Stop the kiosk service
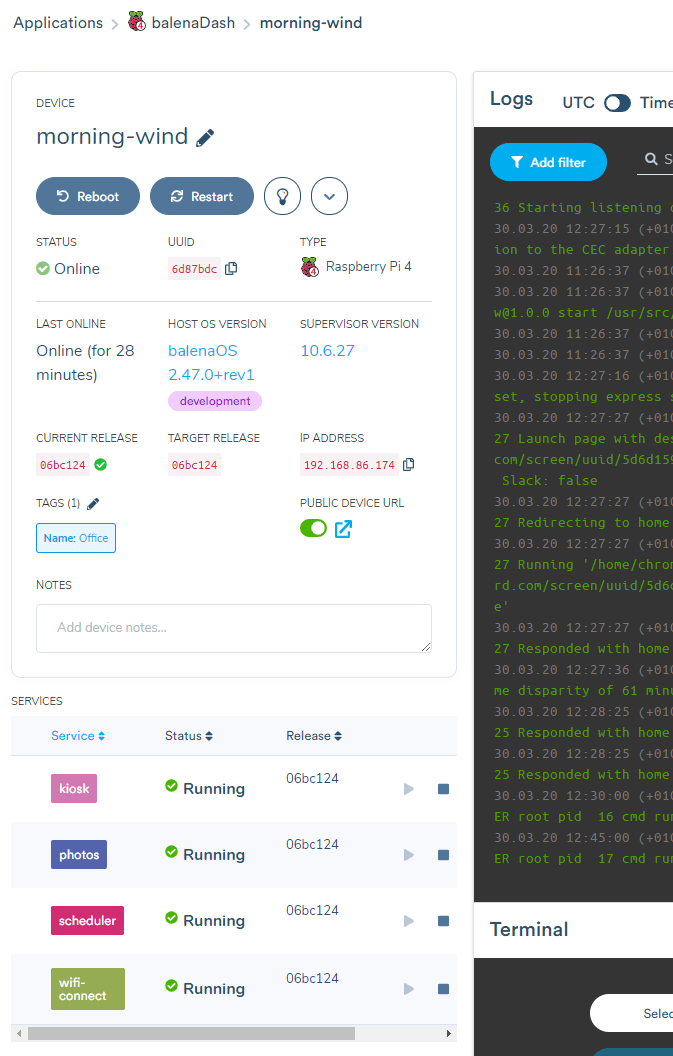This screenshot has height=1056, width=673. tap(443, 789)
